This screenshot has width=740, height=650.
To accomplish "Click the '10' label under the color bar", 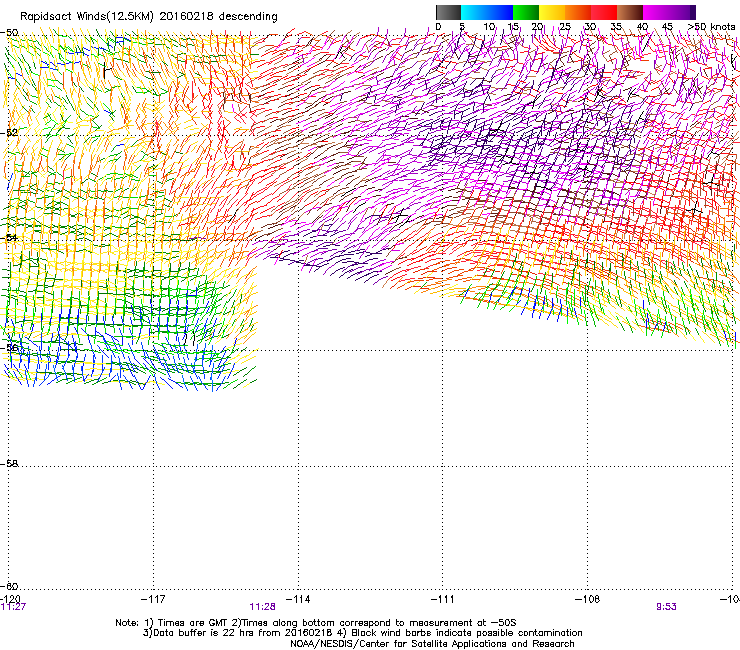I will pos(489,27).
